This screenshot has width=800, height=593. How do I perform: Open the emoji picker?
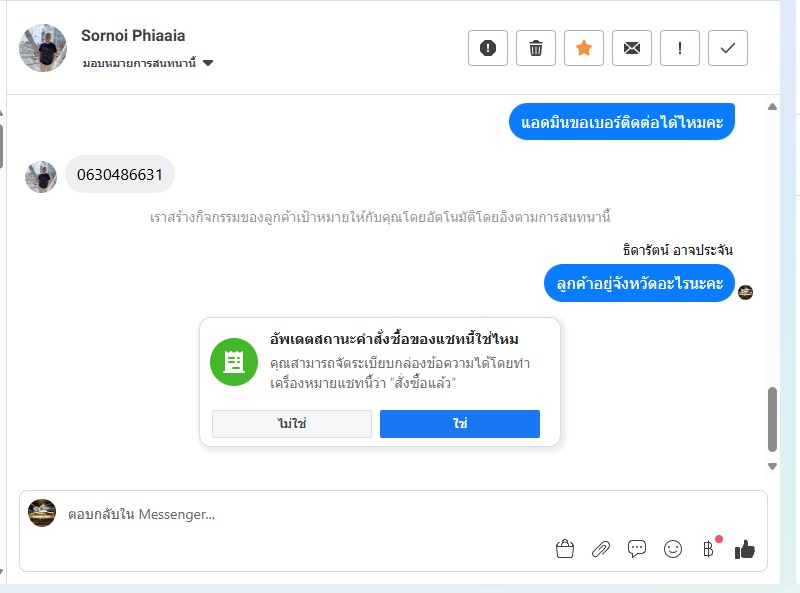click(673, 549)
